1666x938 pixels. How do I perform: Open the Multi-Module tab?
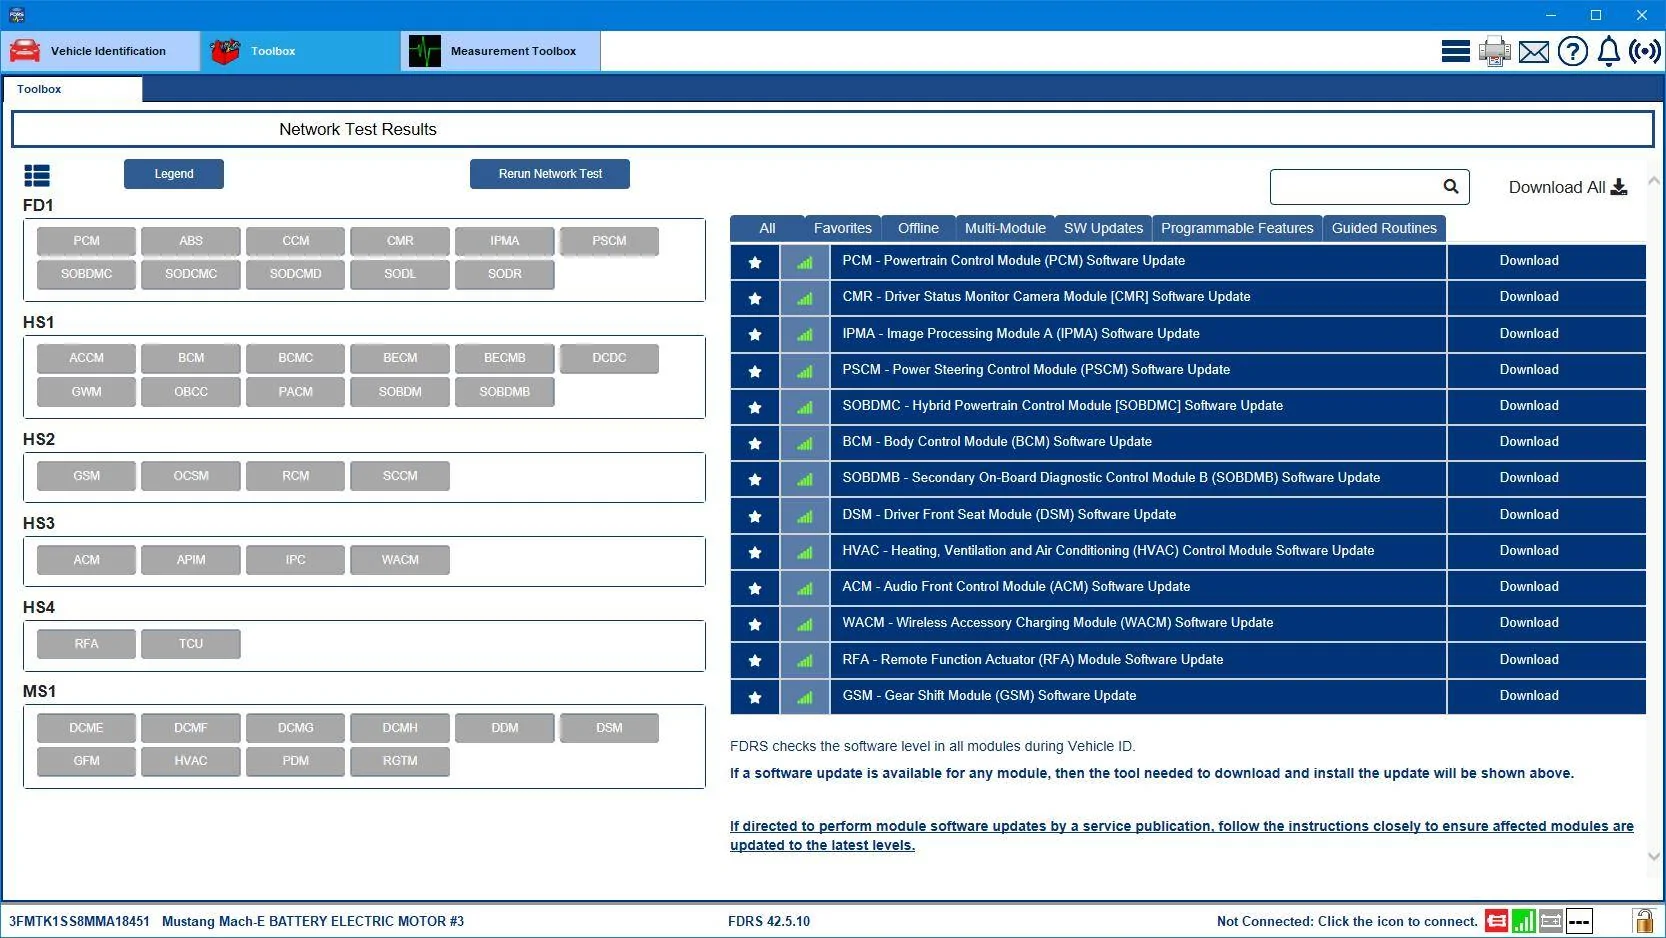pyautogui.click(x=1005, y=228)
